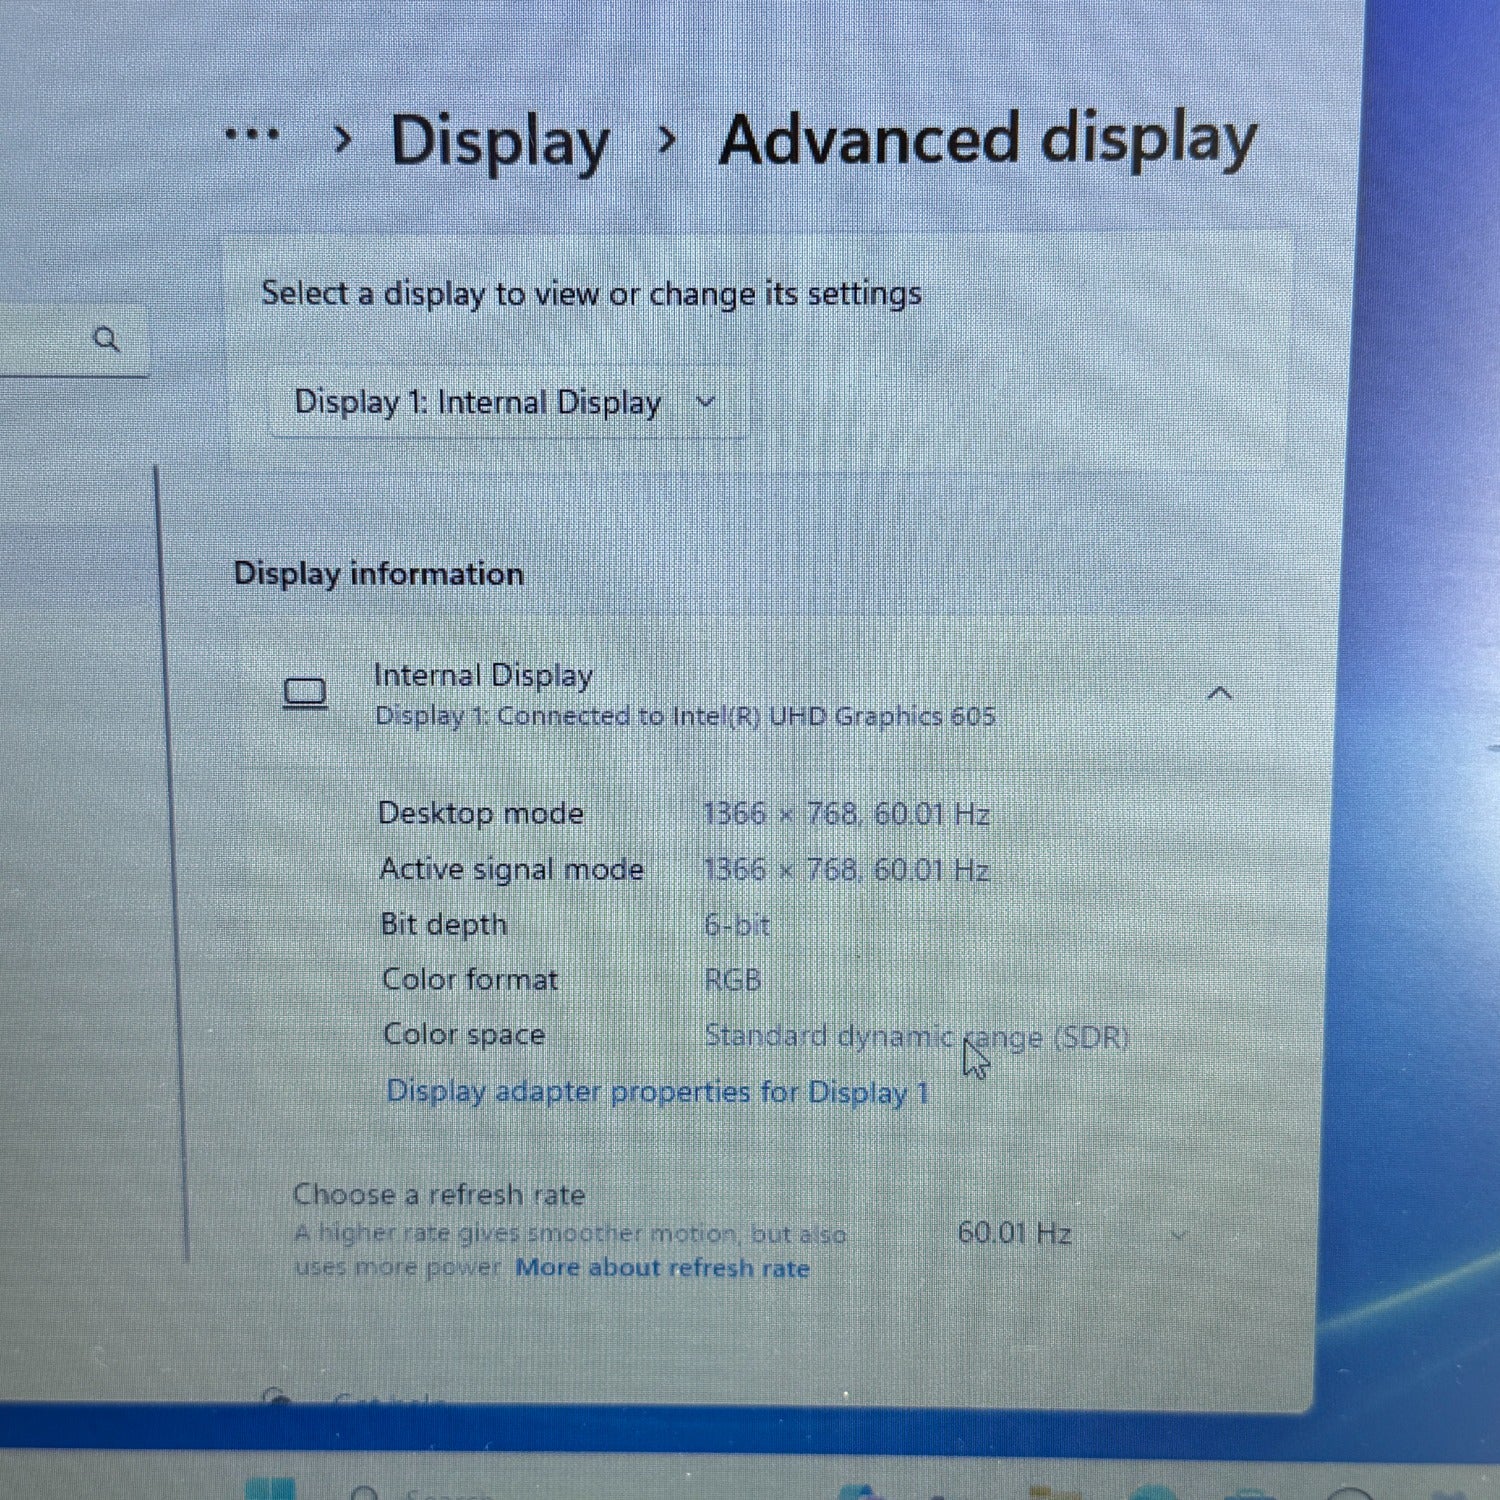Click the Choose a refresh rate label

(439, 1195)
